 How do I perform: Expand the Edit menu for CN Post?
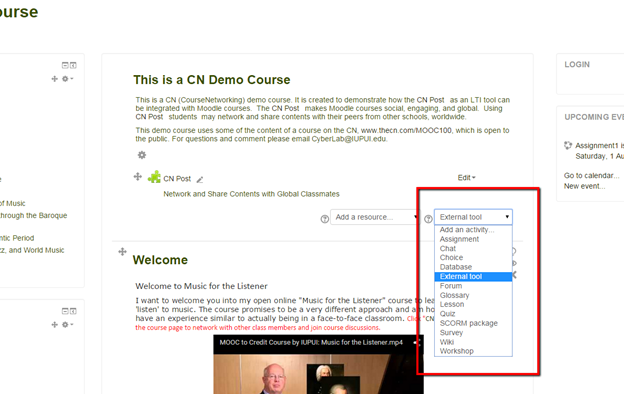coord(466,177)
